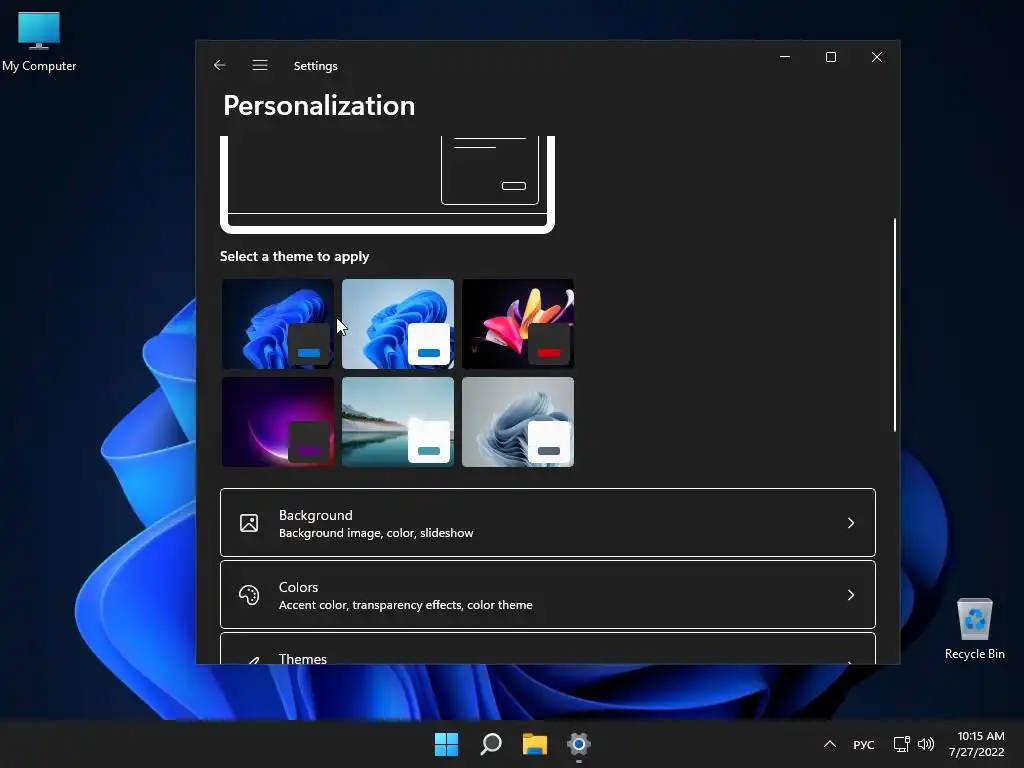The width and height of the screenshot is (1024, 768).
Task: Click the Personalization page heading
Action: tap(319, 106)
